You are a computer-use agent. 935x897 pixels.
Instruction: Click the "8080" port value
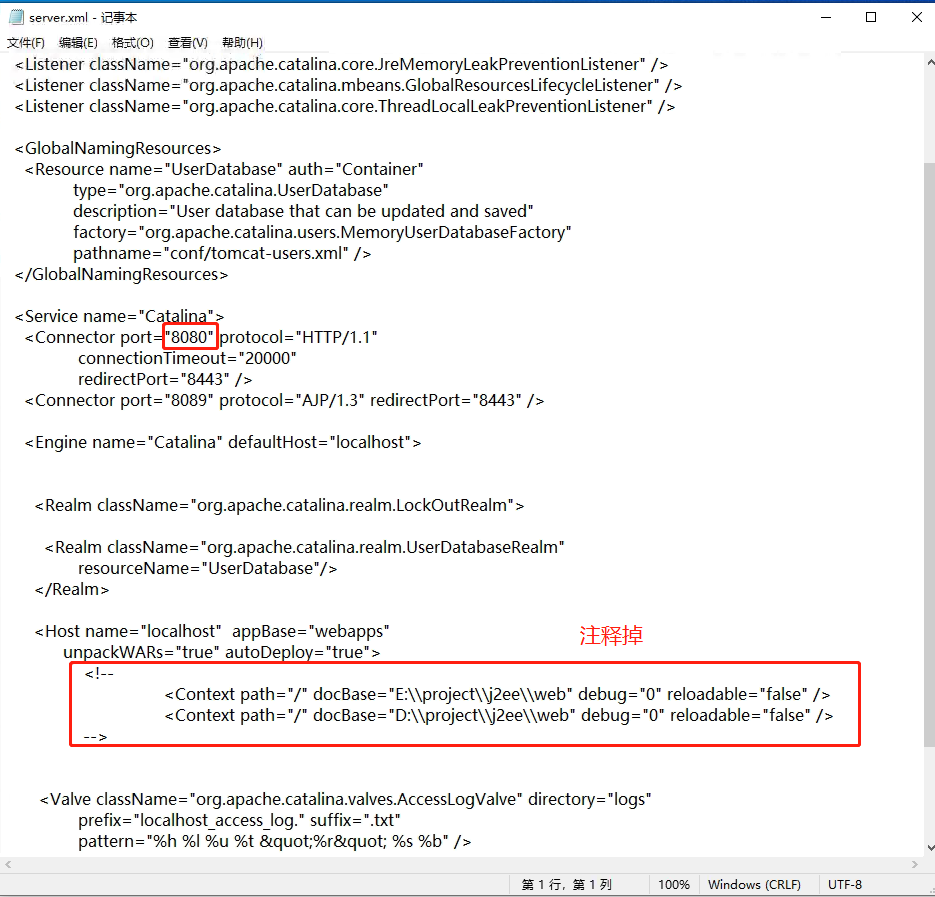pos(189,338)
